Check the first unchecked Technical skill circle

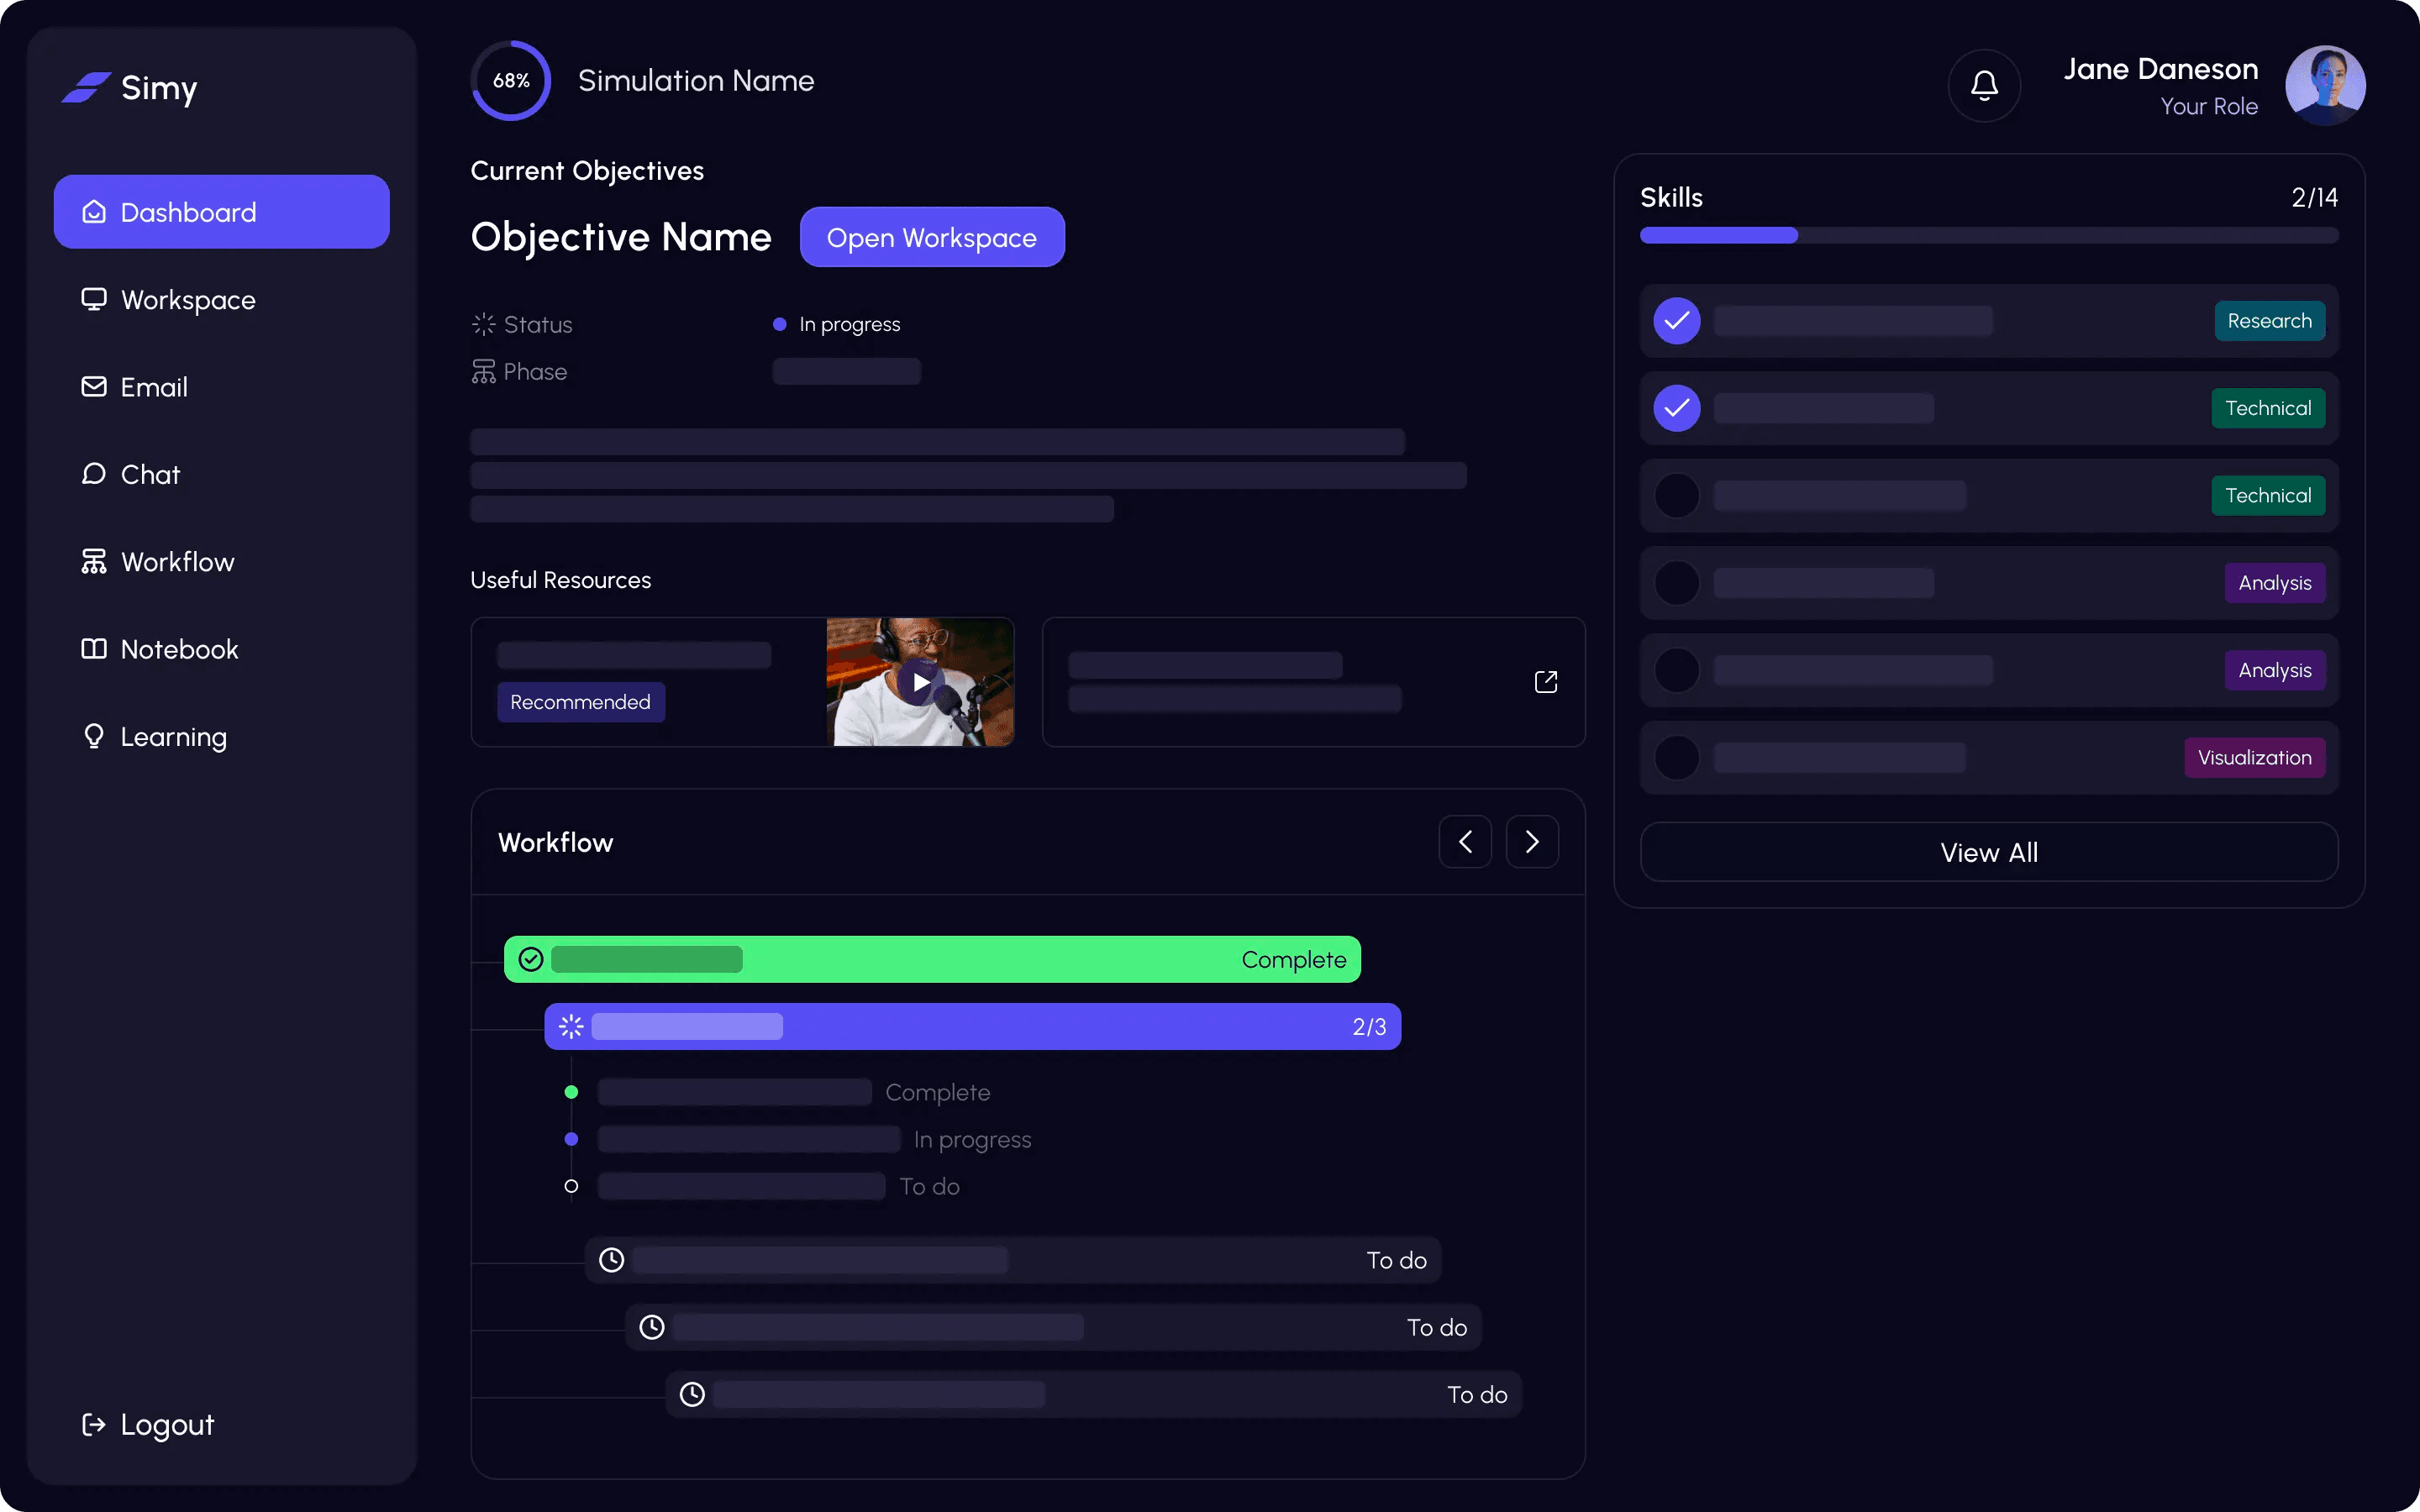tap(1677, 496)
